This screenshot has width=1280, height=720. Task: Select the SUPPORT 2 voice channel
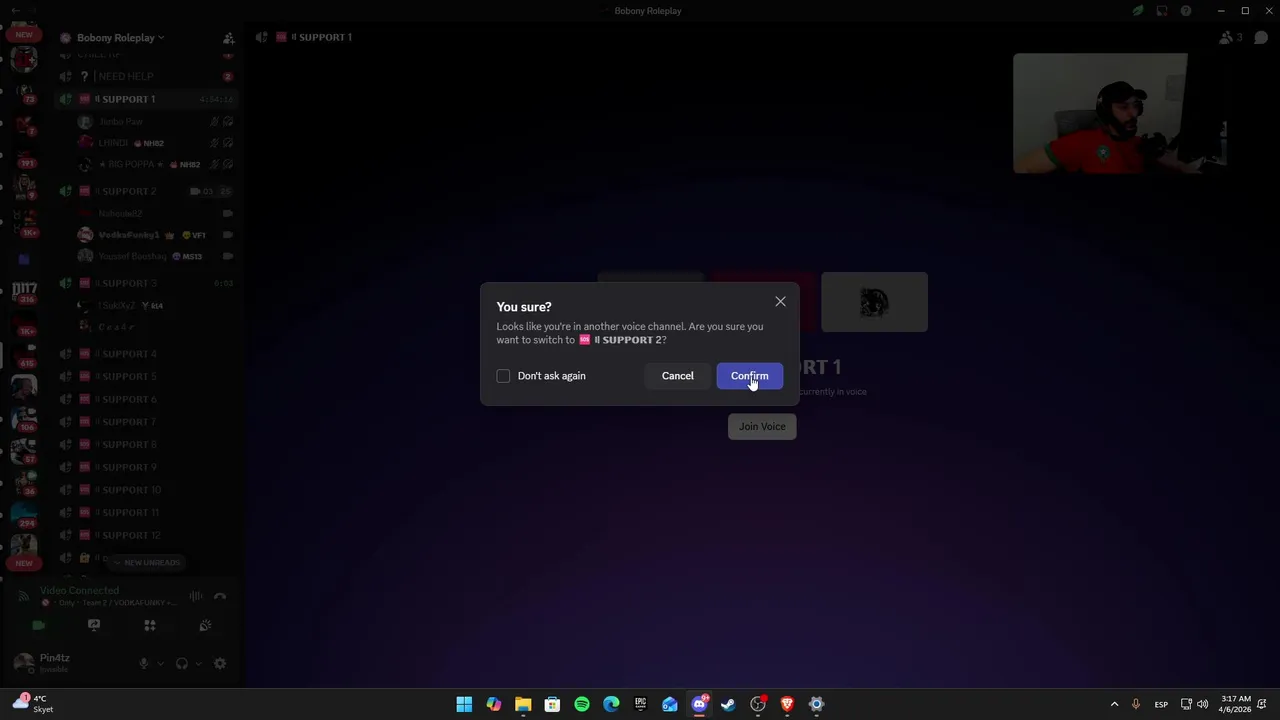146,191
